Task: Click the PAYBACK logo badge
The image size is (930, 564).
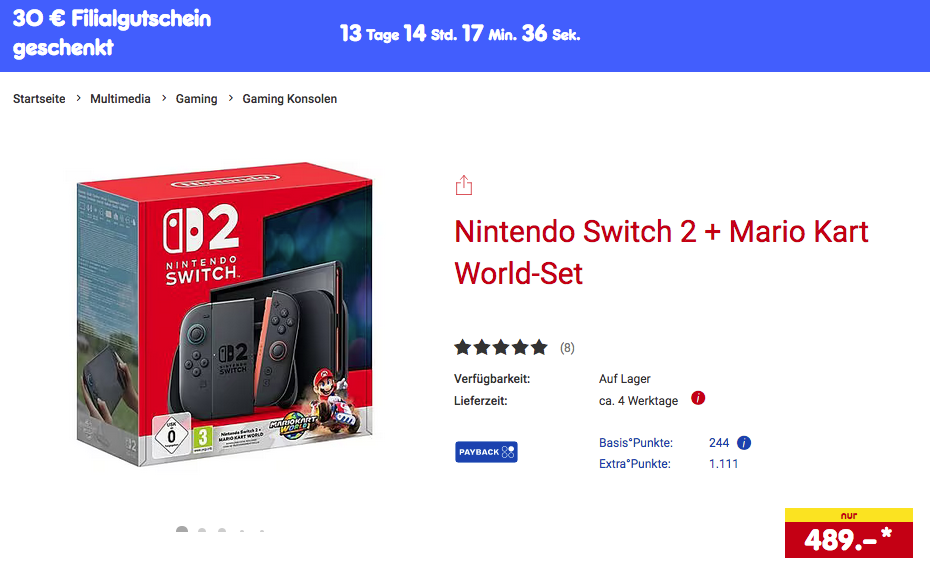Action: tap(486, 452)
